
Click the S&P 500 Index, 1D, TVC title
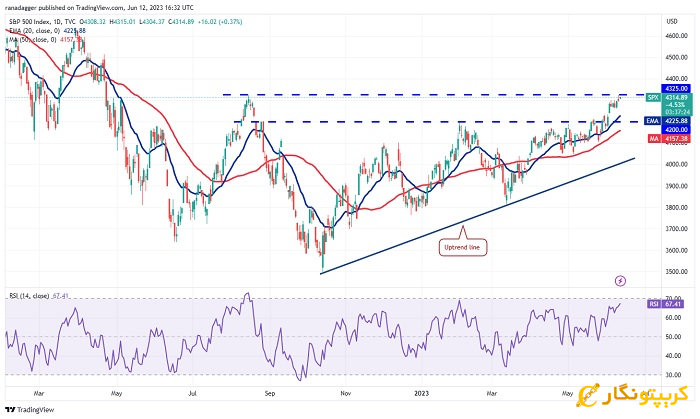(x=42, y=21)
